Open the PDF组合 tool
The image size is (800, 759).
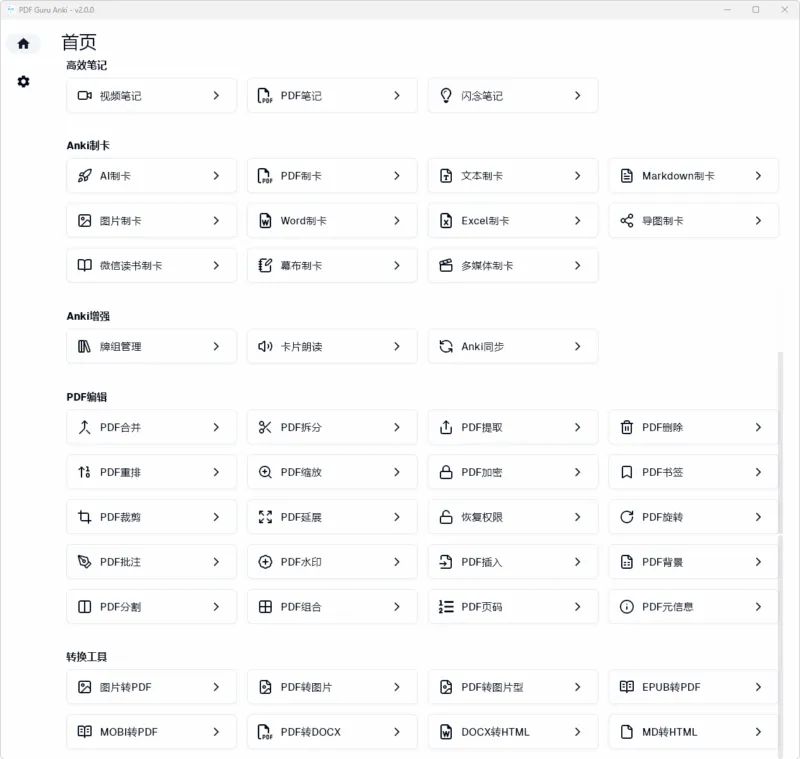coord(332,607)
